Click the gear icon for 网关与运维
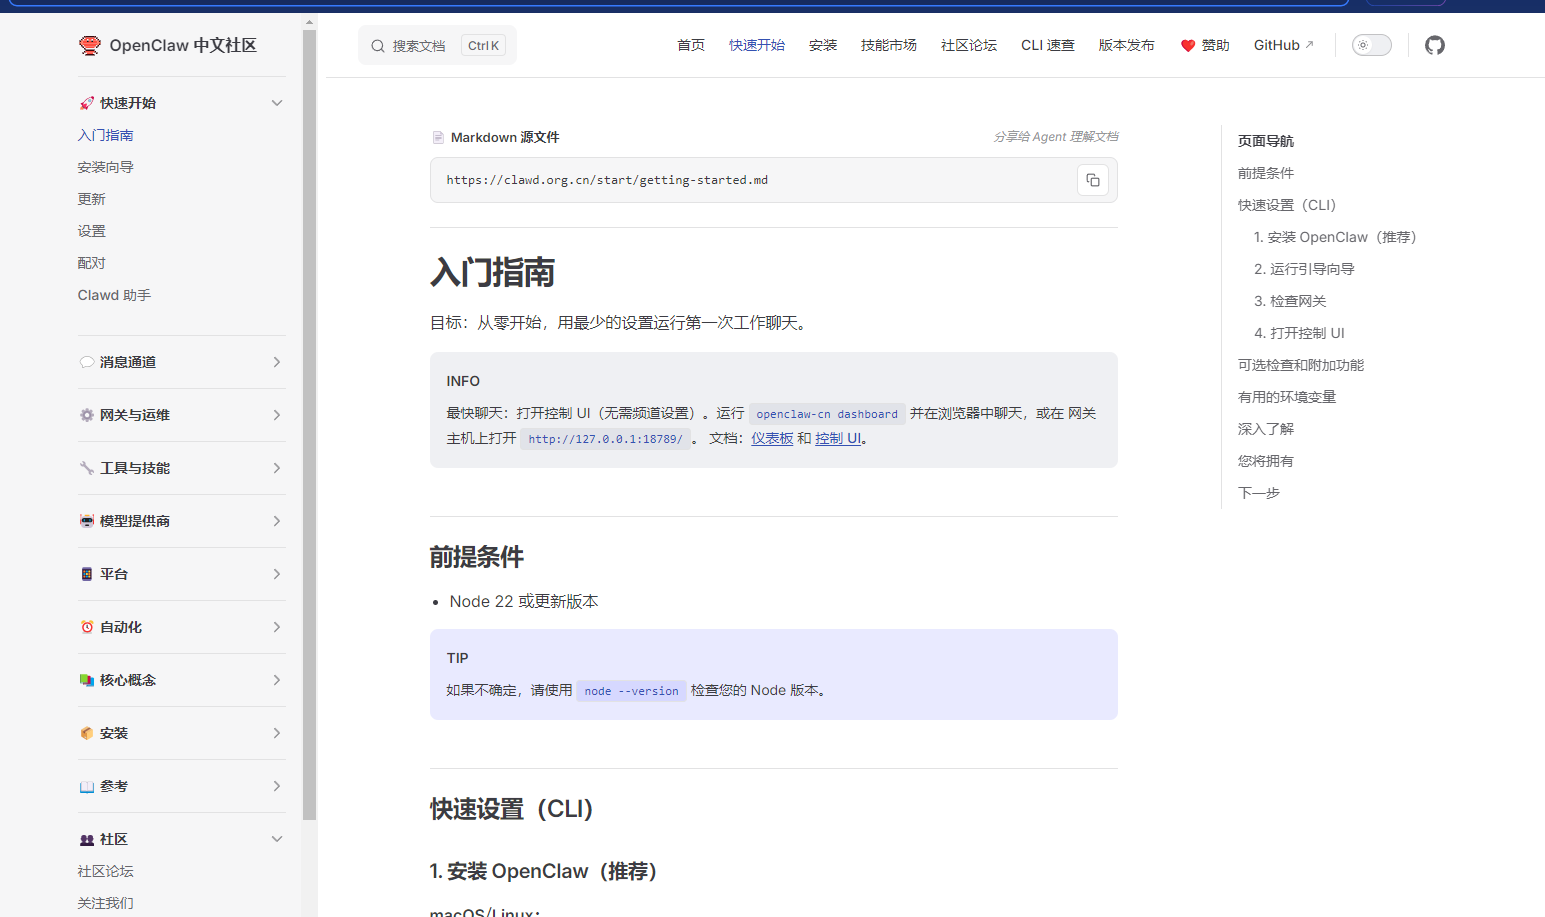The image size is (1545, 917). coord(87,415)
